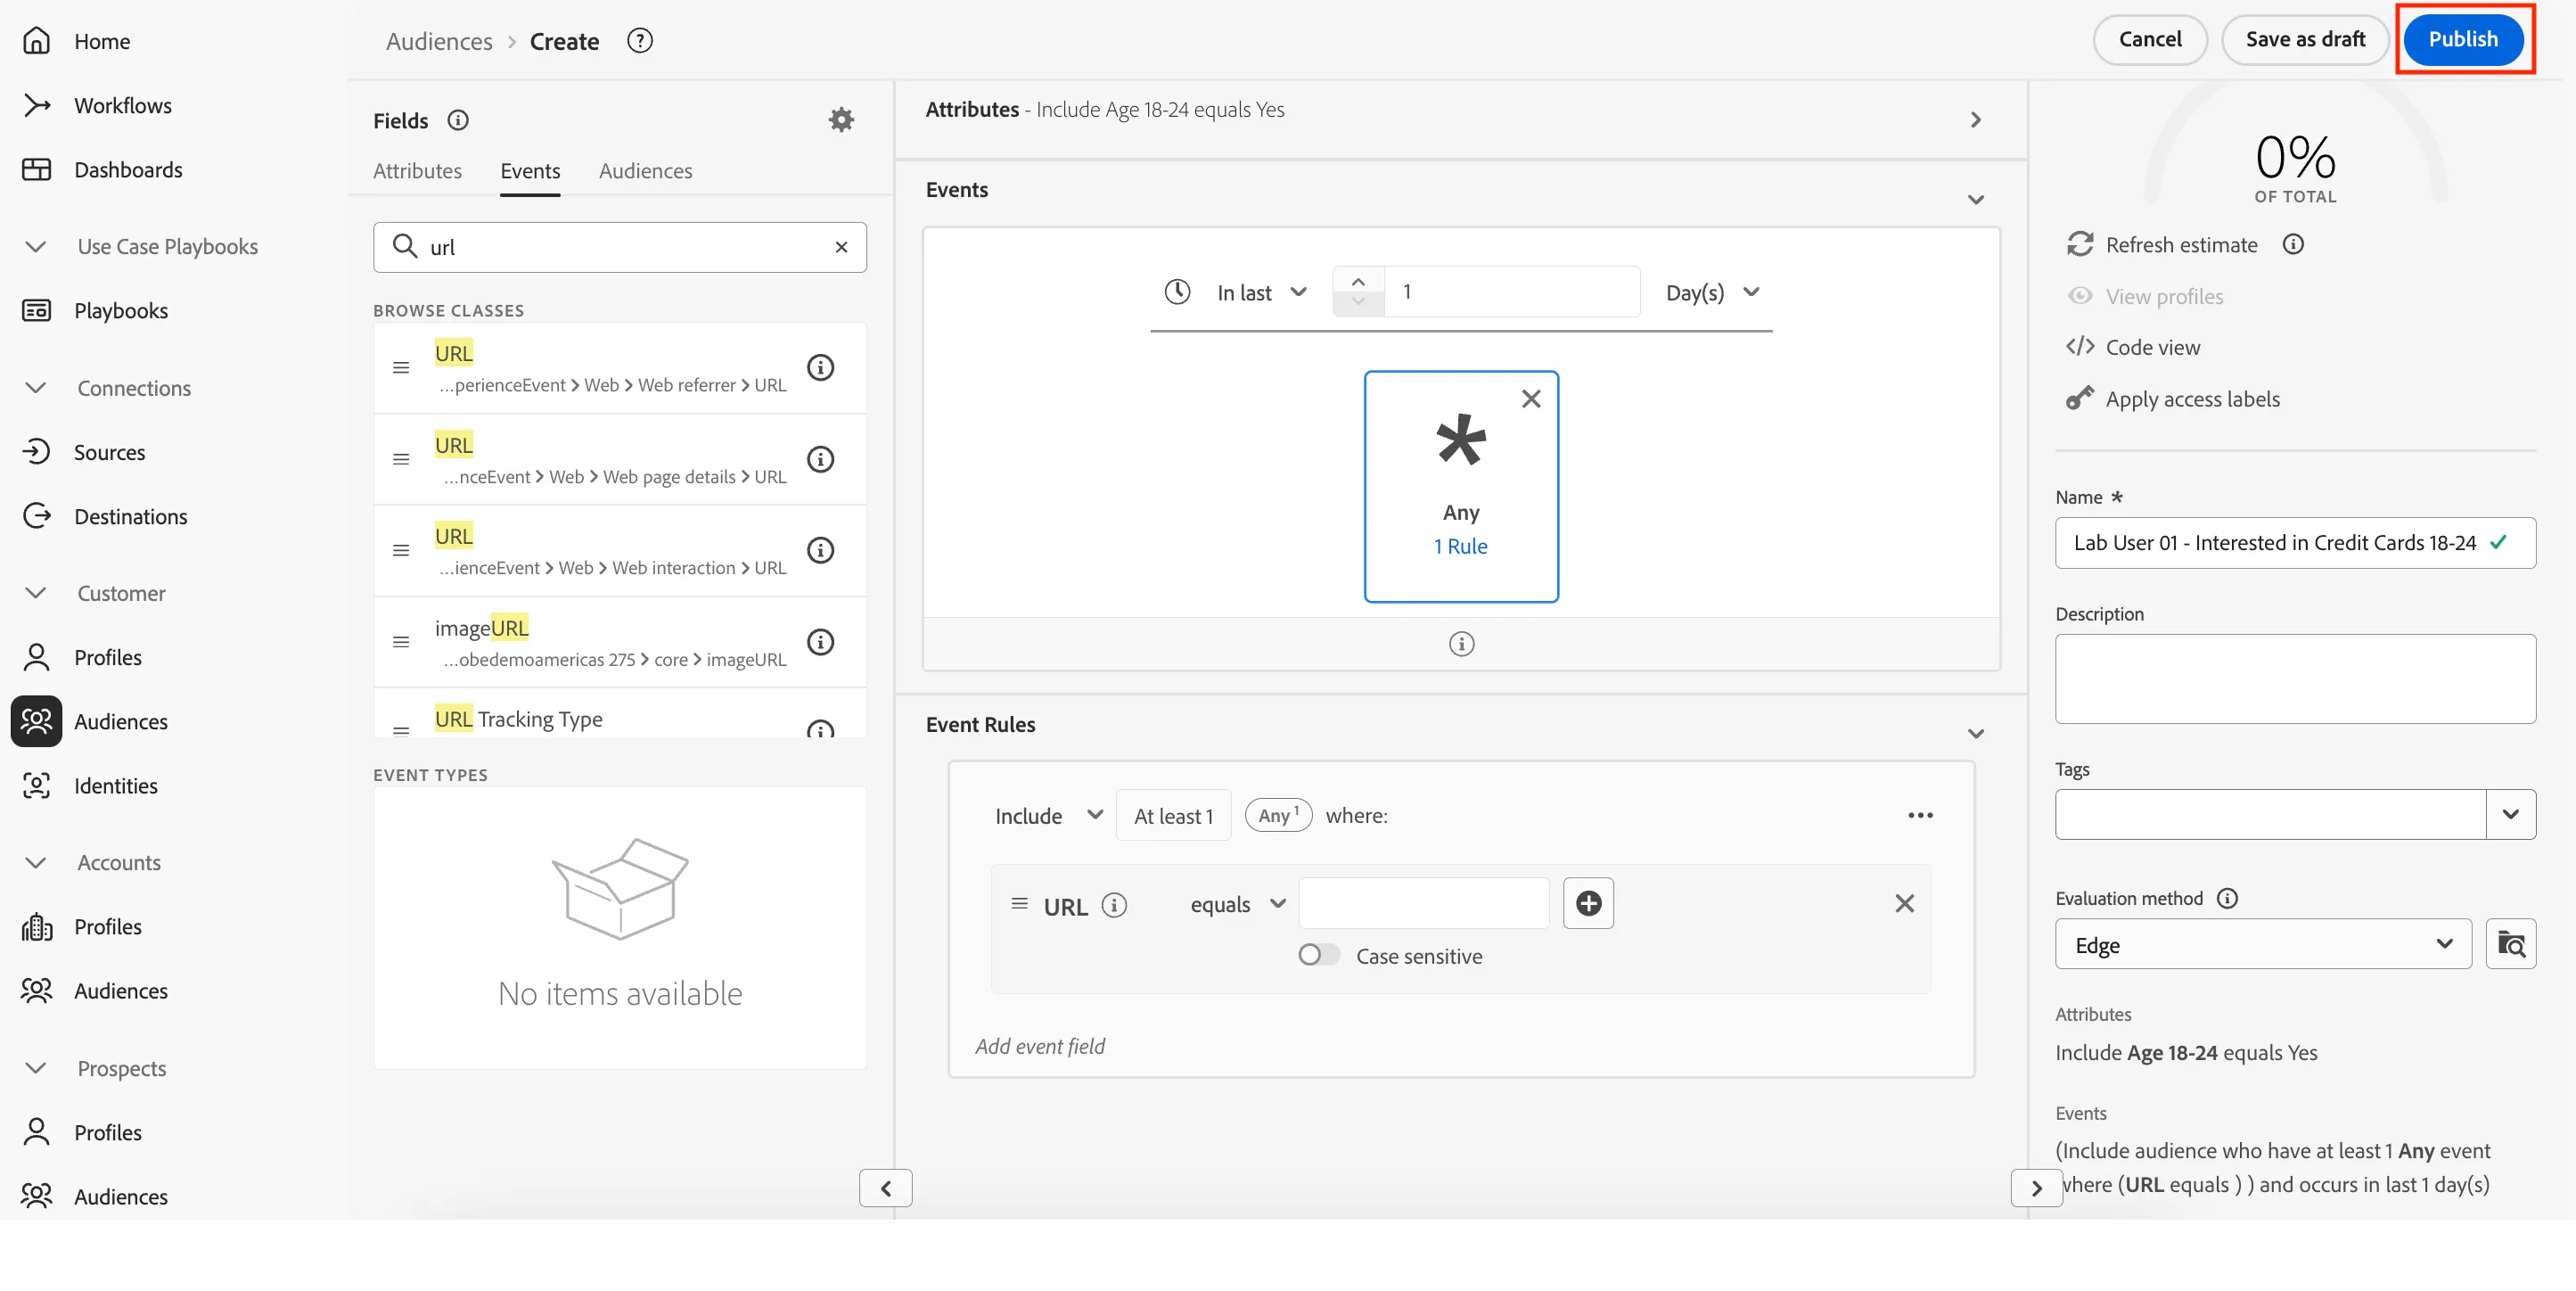Click the URL value input field
This screenshot has width=2576, height=1291.
(1423, 903)
